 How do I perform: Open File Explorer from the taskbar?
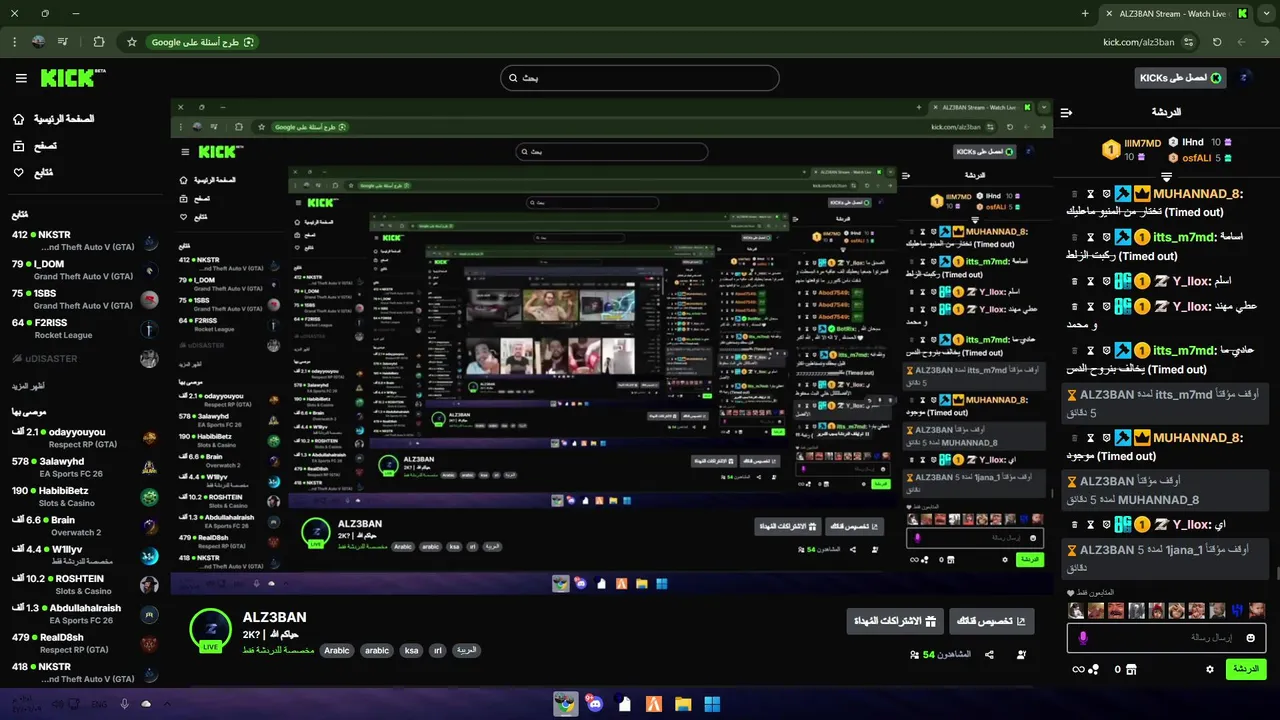[x=683, y=704]
